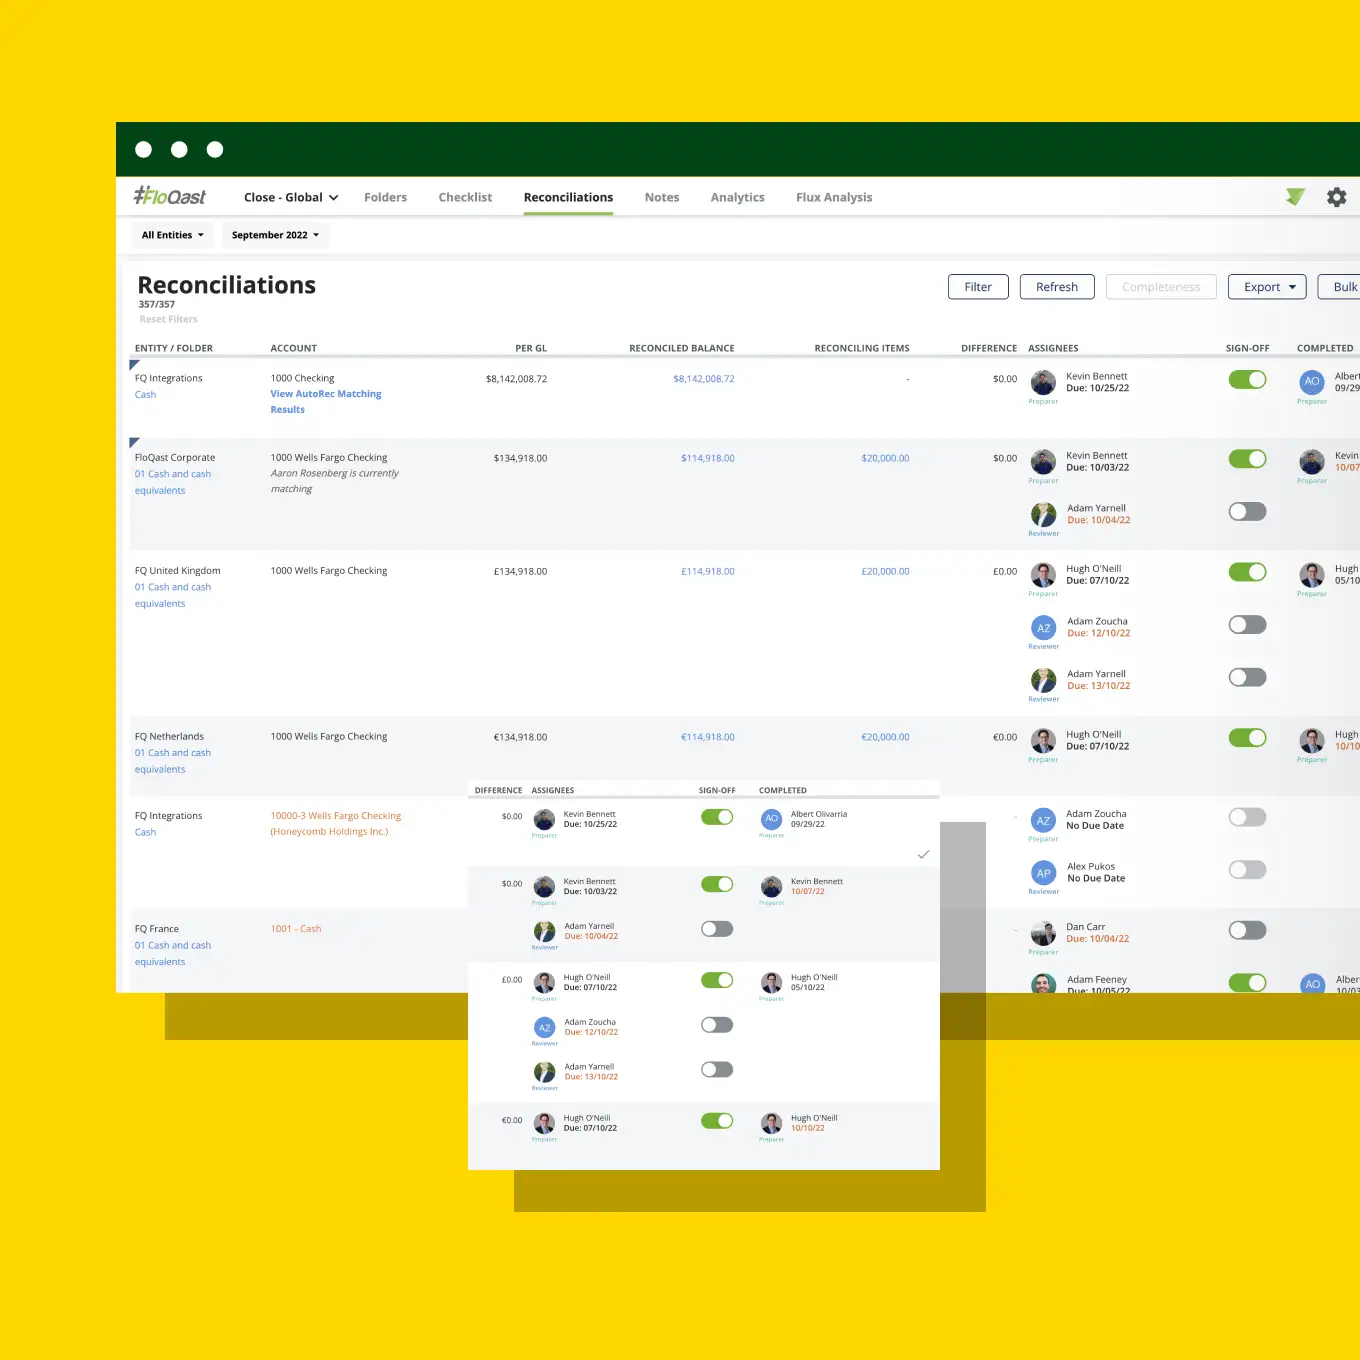Switch to the Checklist tab
The width and height of the screenshot is (1360, 1360).
pyautogui.click(x=465, y=198)
